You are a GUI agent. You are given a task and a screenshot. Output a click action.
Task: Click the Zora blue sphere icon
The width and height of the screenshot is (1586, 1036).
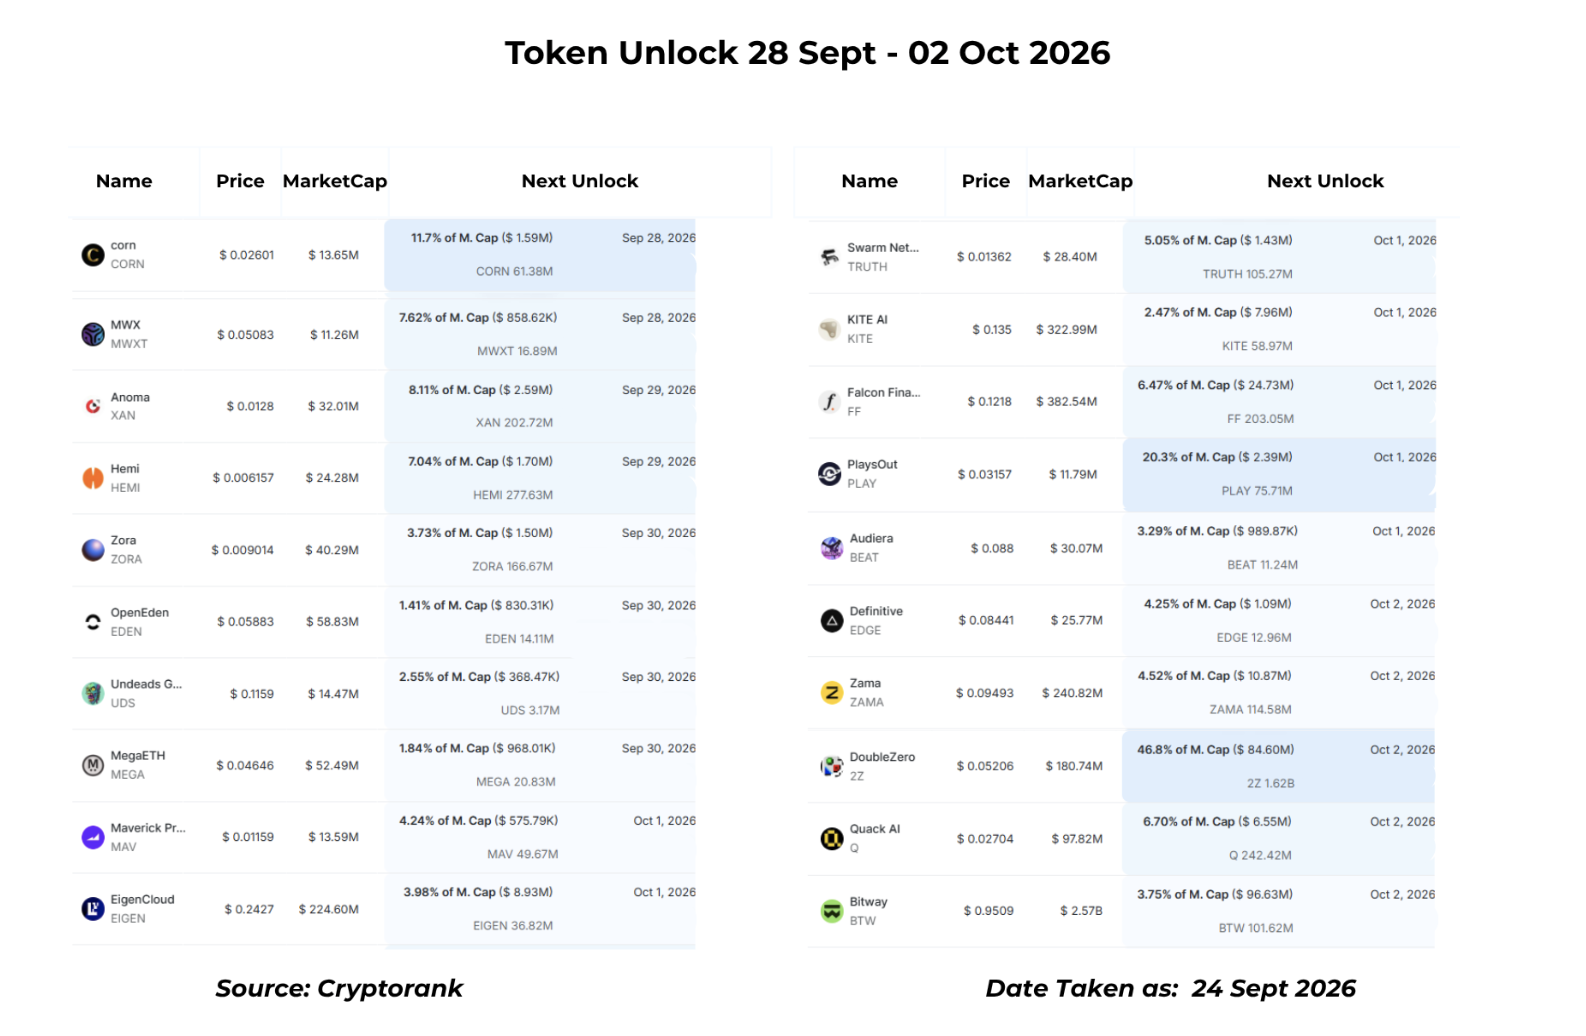(93, 550)
